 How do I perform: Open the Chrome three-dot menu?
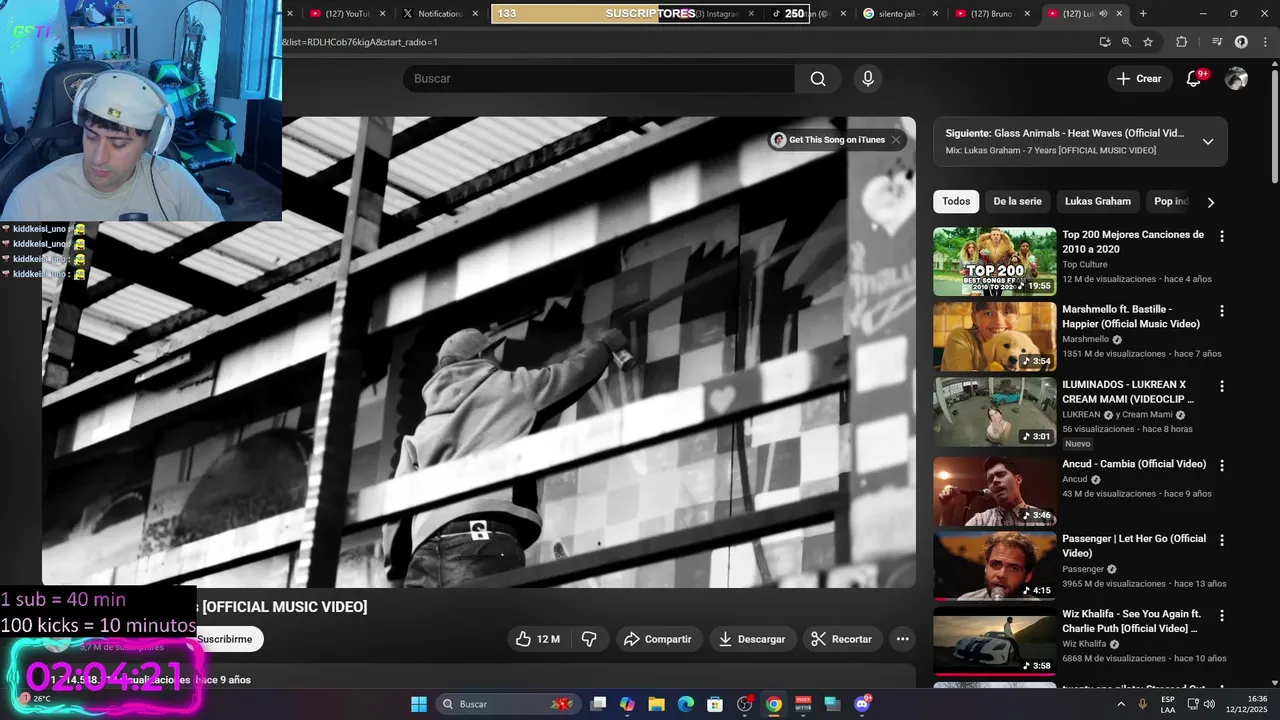(x=1264, y=42)
